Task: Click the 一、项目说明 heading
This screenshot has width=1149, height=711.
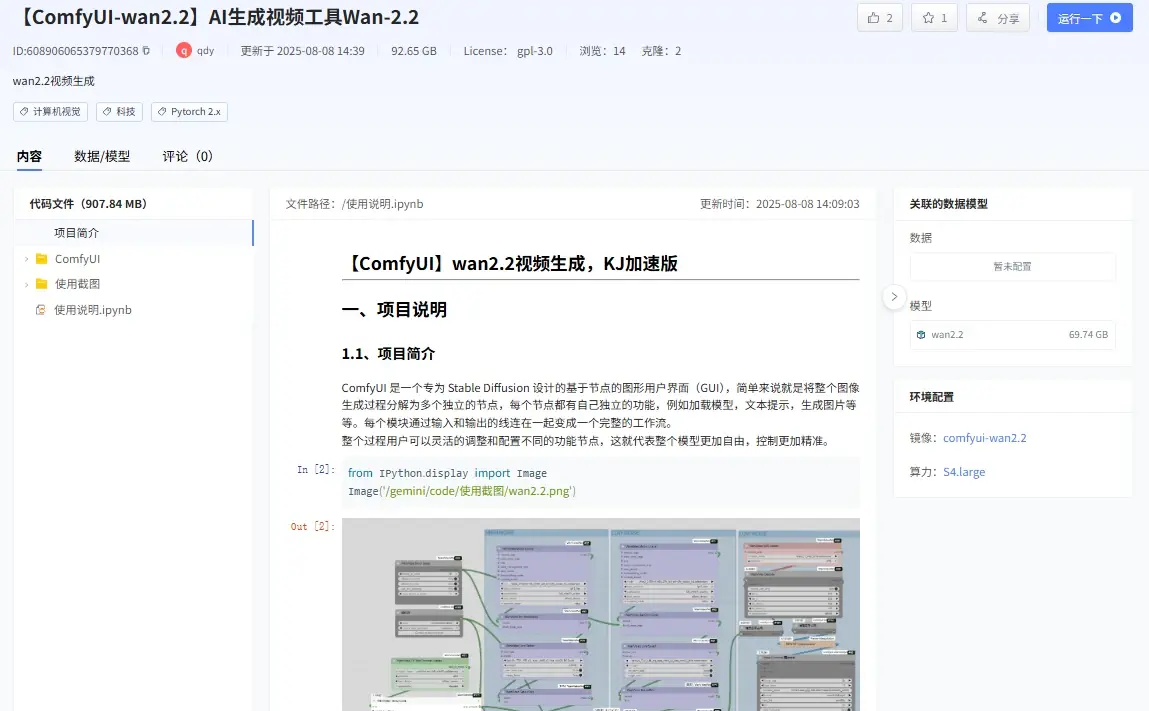Action: tap(394, 310)
